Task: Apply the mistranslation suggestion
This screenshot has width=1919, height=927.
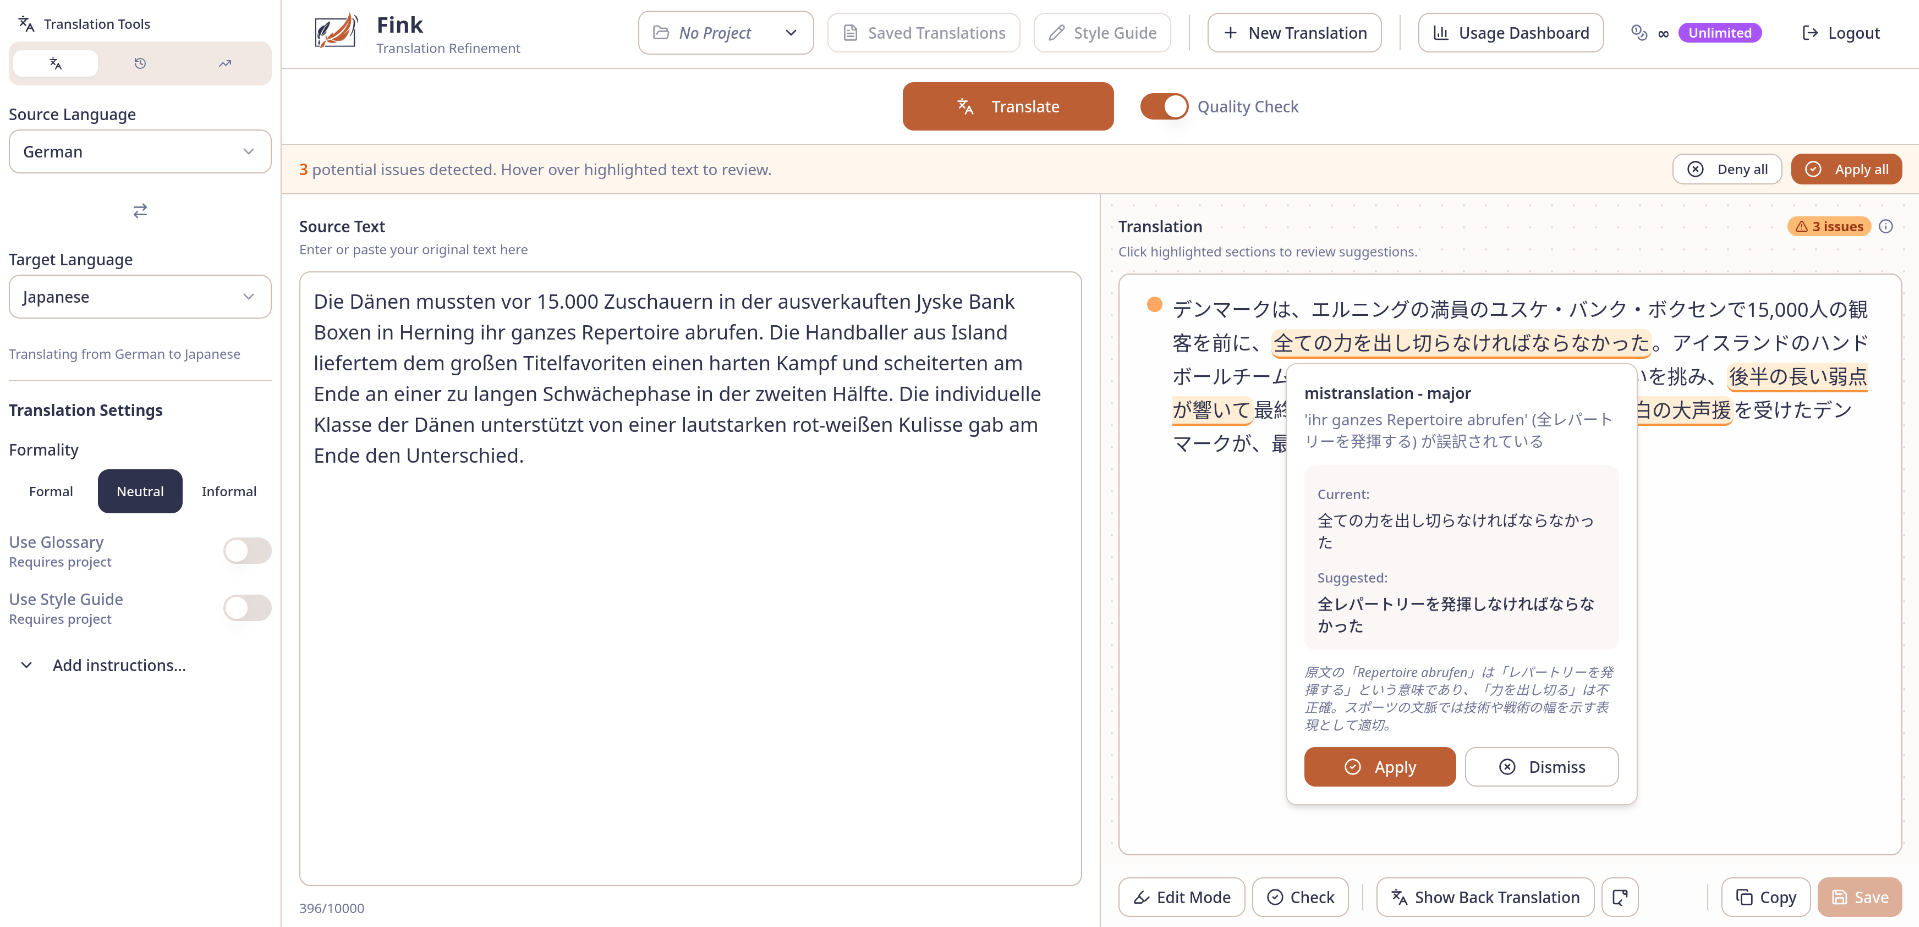Action: (1379, 766)
